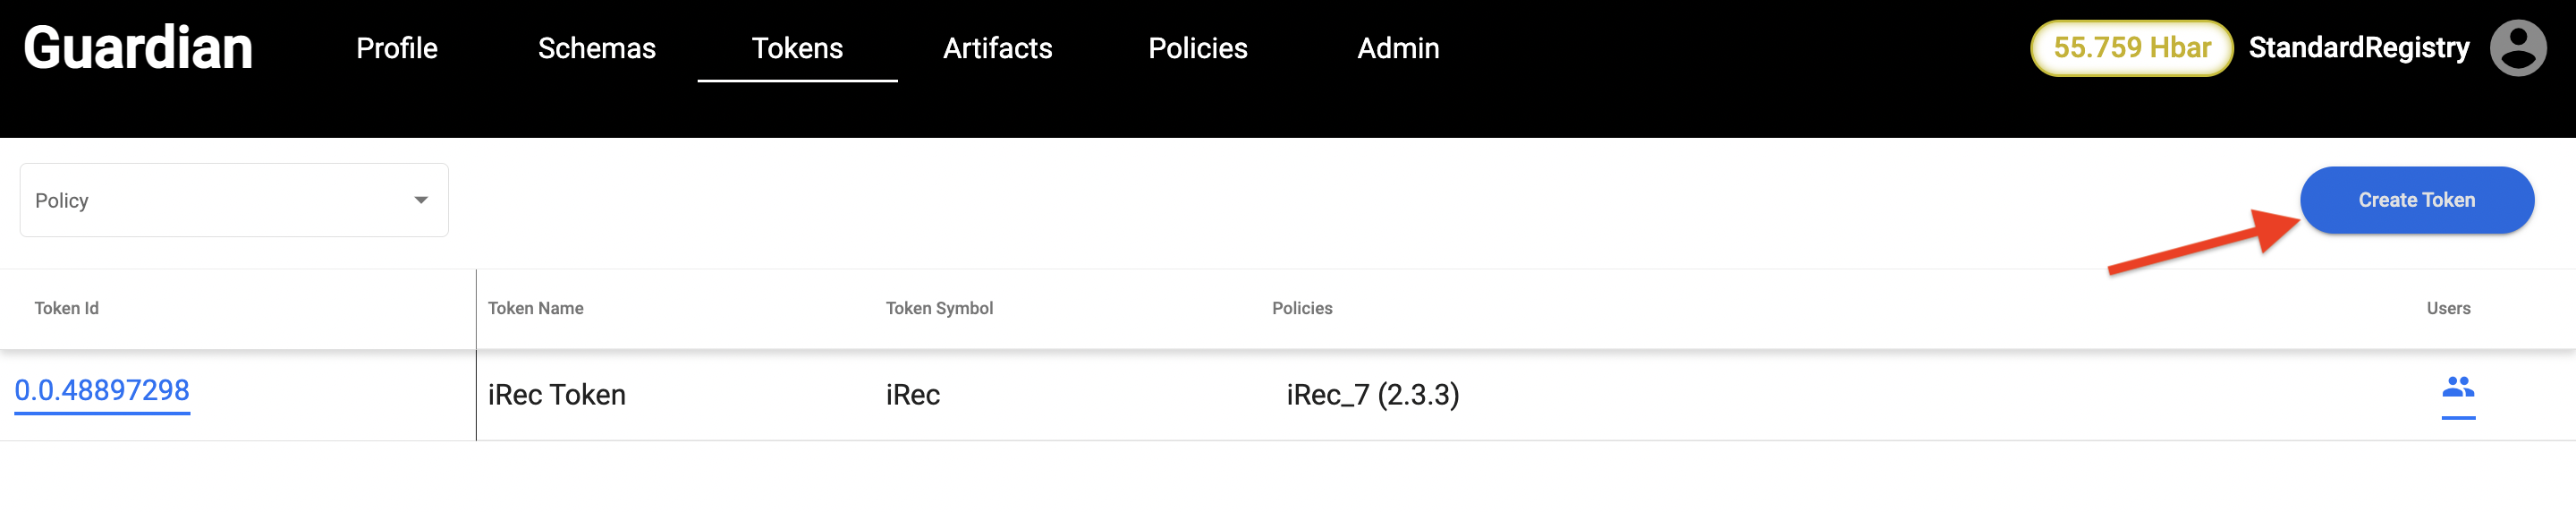
Task: Open the Artifacts tab
Action: click(997, 48)
